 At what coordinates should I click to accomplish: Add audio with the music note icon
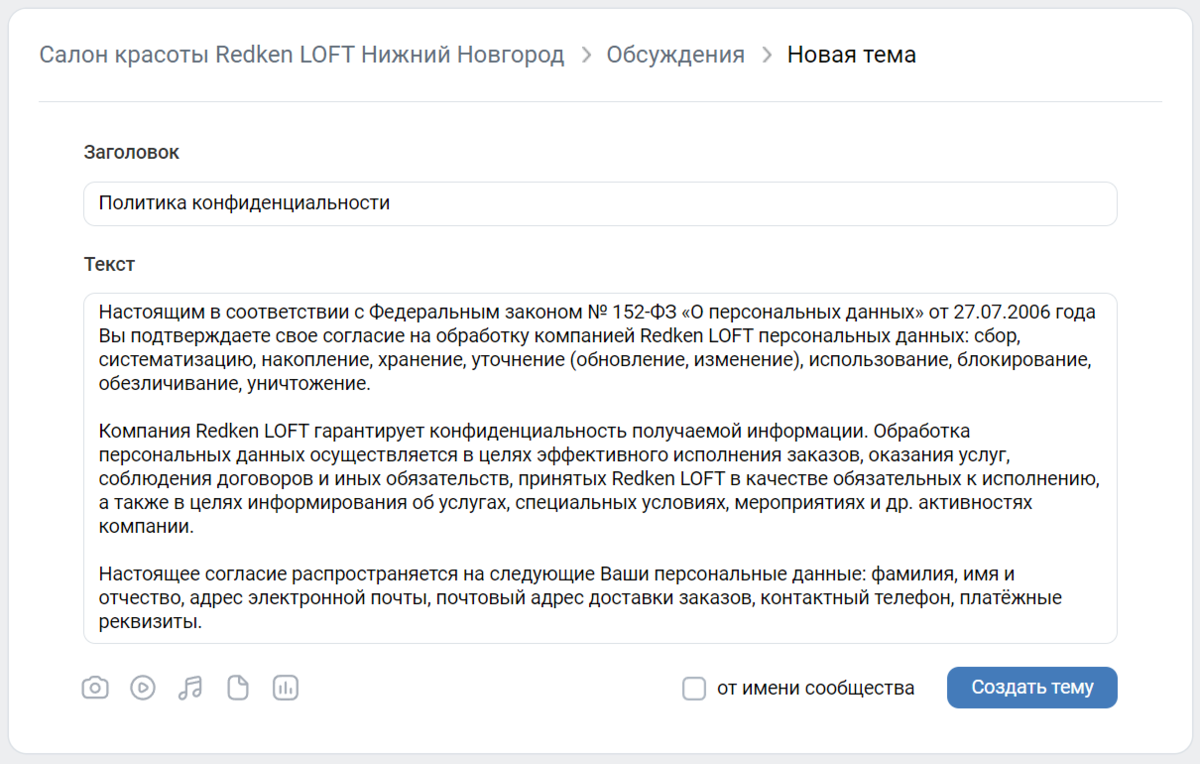(190, 687)
